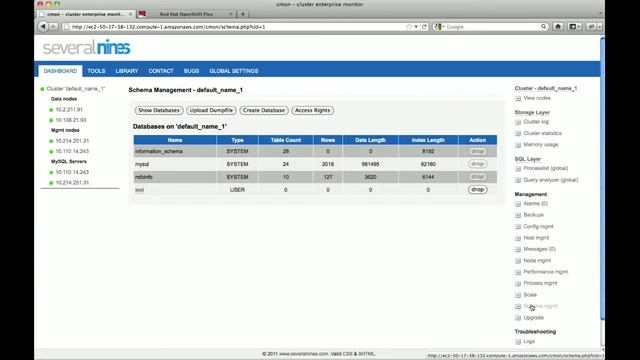Click the icon beside Processlist (global)
Viewport: 640px width, 360px height.
click(518, 169)
